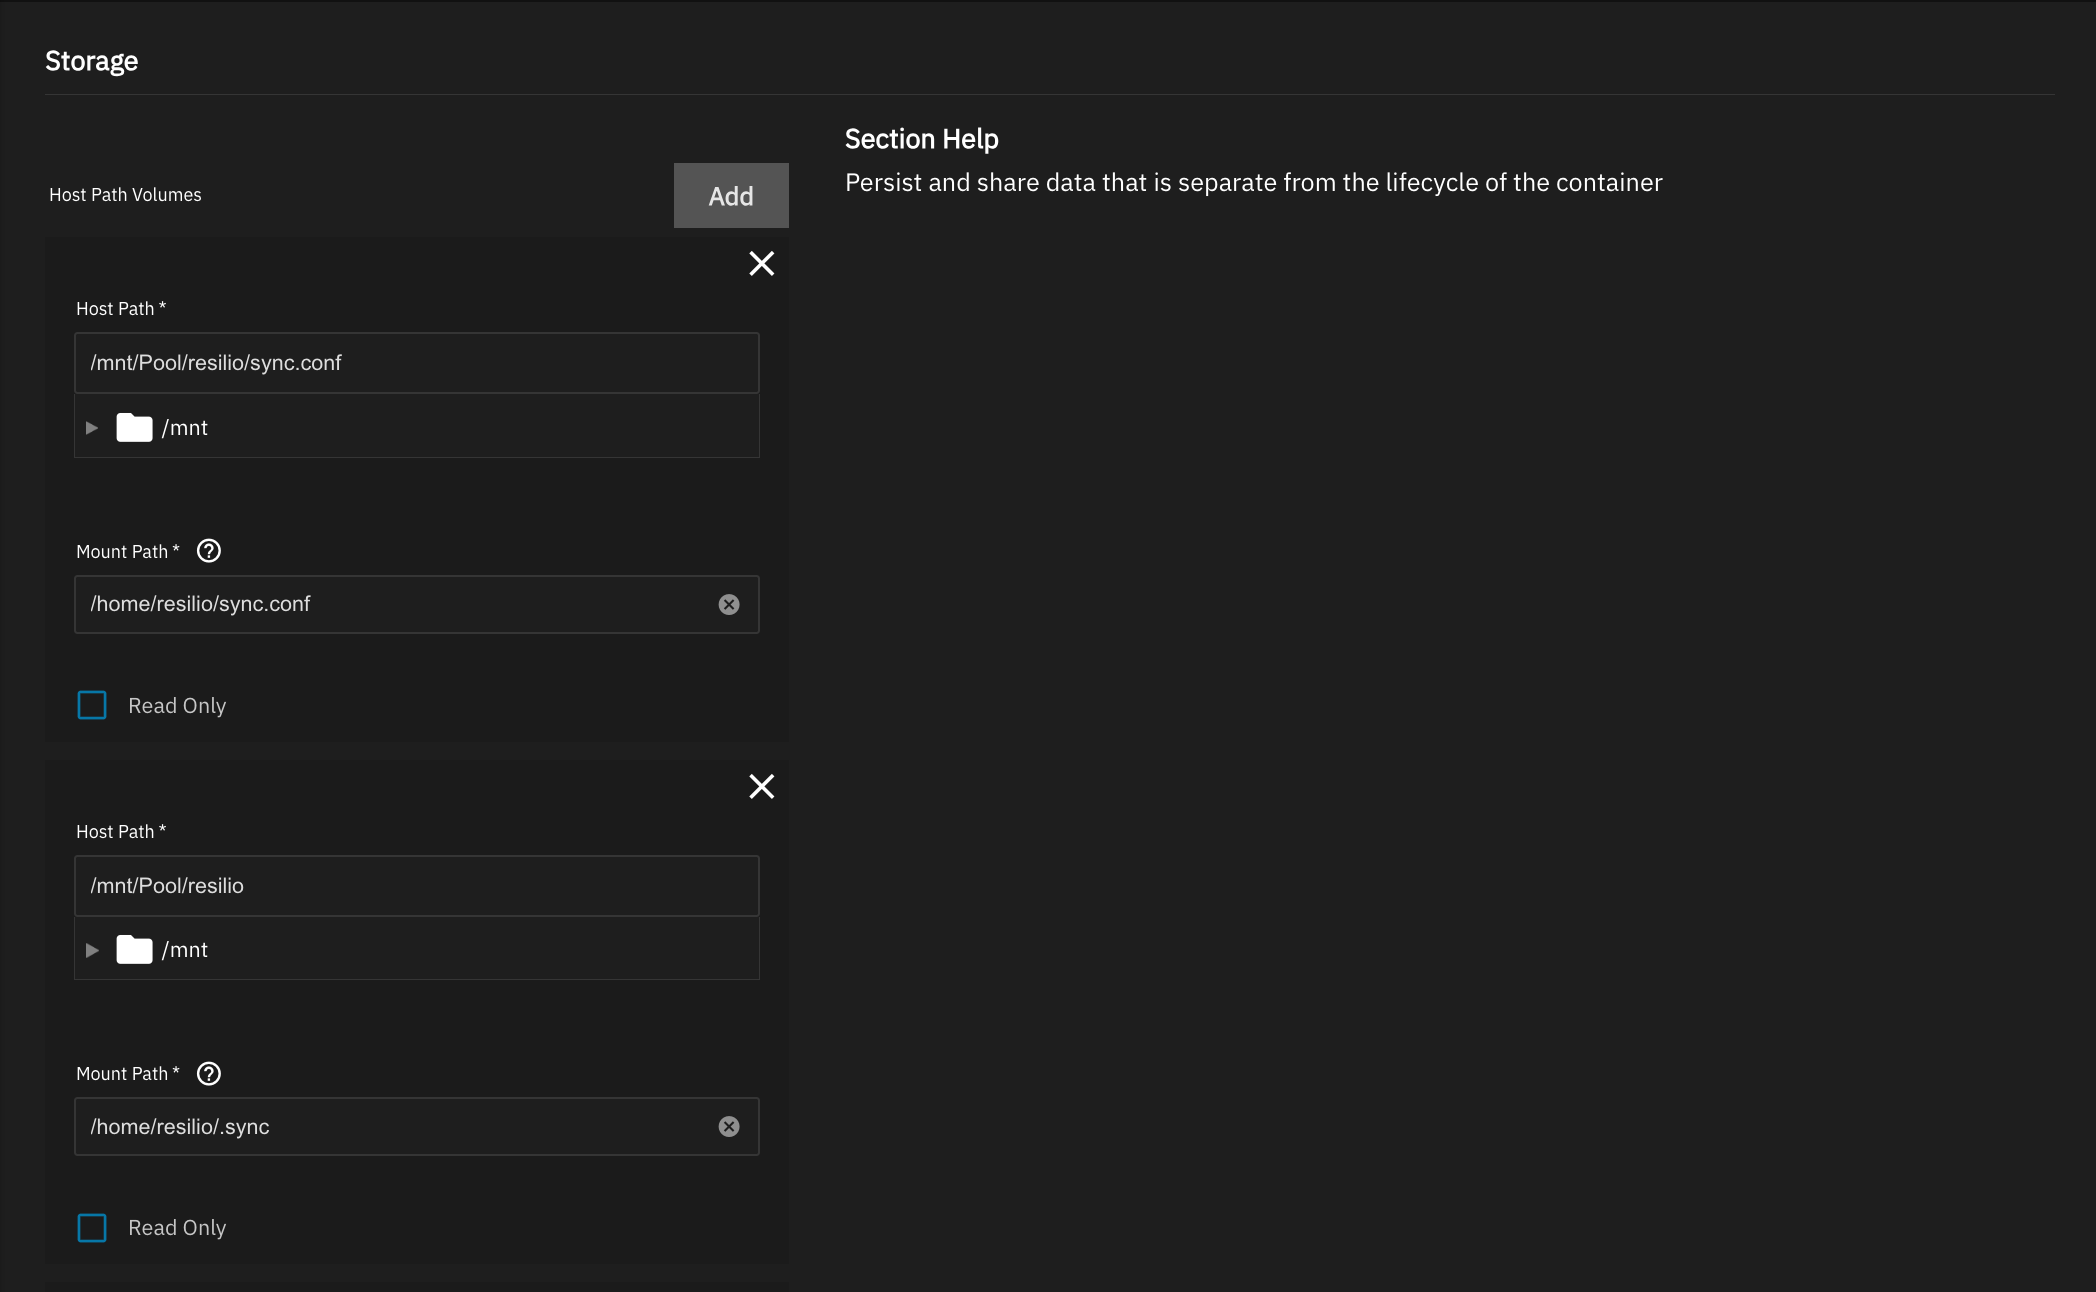This screenshot has height=1292, width=2096.
Task: Click inside the /mnt/Pool/resilio/sync.conf Host Path field
Action: point(400,363)
